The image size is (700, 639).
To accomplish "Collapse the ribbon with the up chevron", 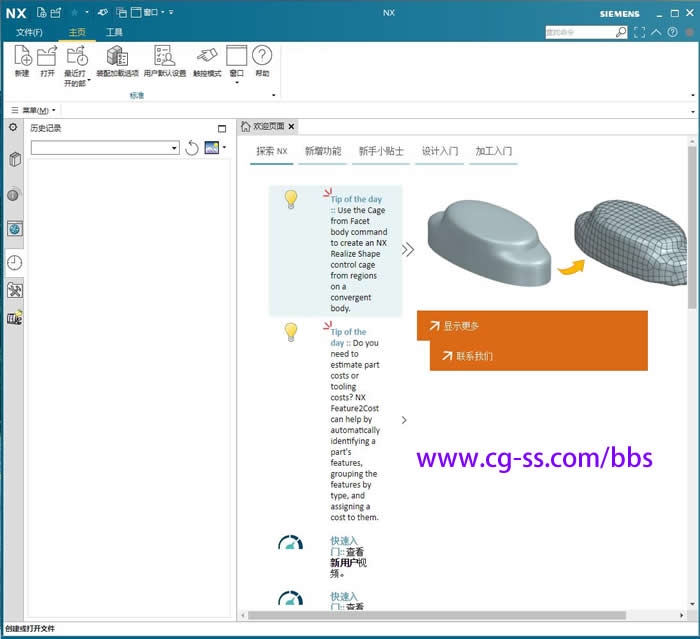I will coord(656,32).
